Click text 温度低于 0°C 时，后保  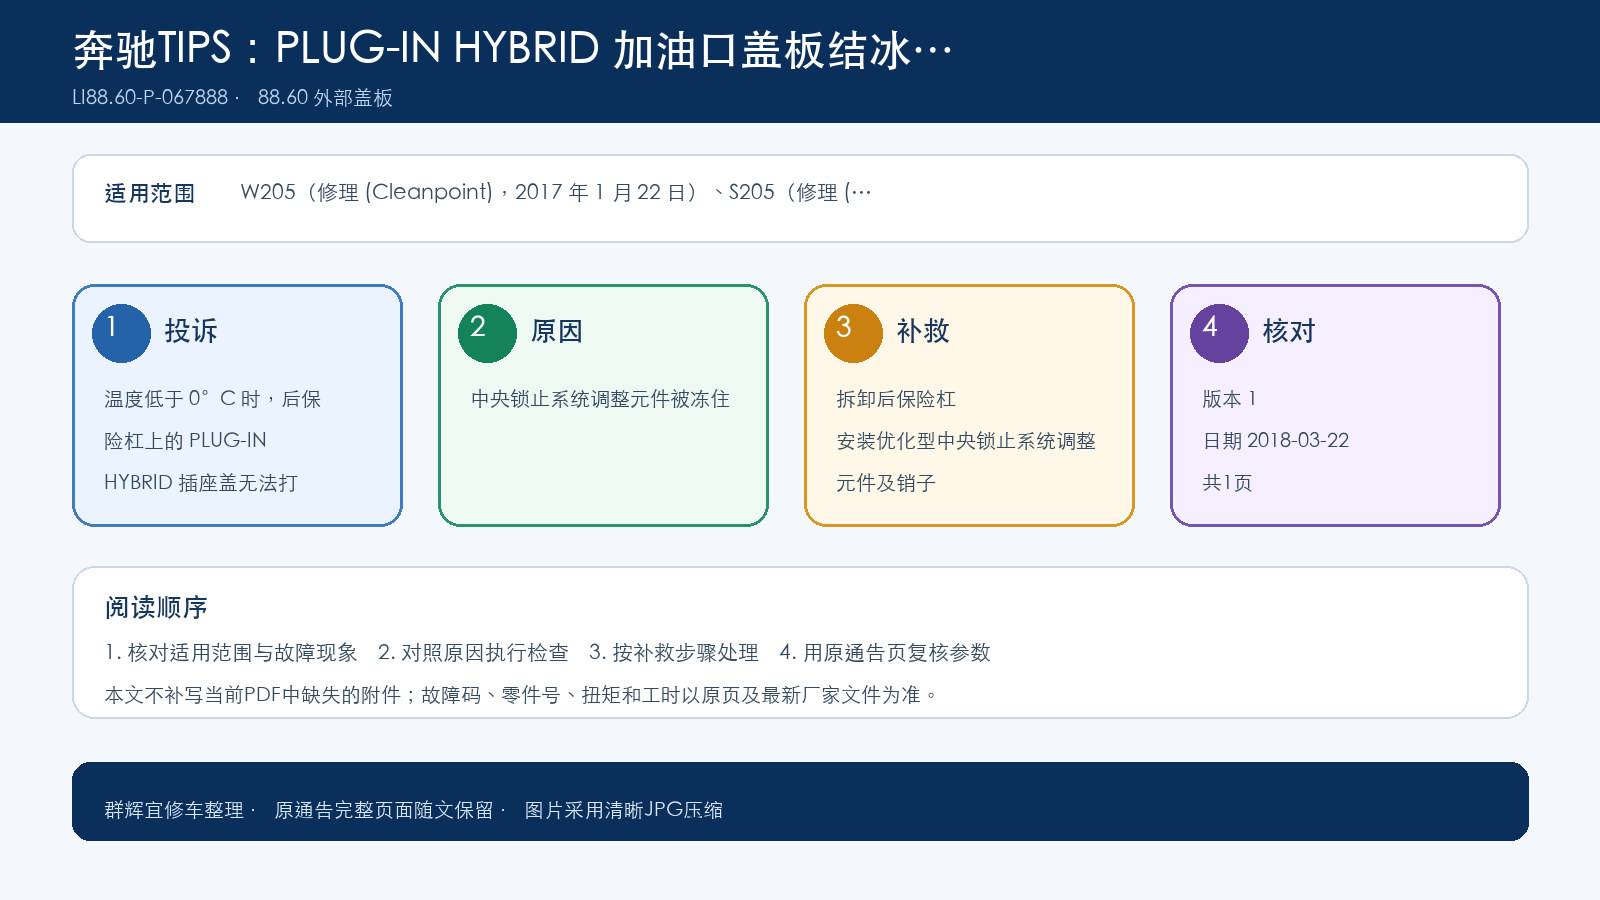coord(213,399)
